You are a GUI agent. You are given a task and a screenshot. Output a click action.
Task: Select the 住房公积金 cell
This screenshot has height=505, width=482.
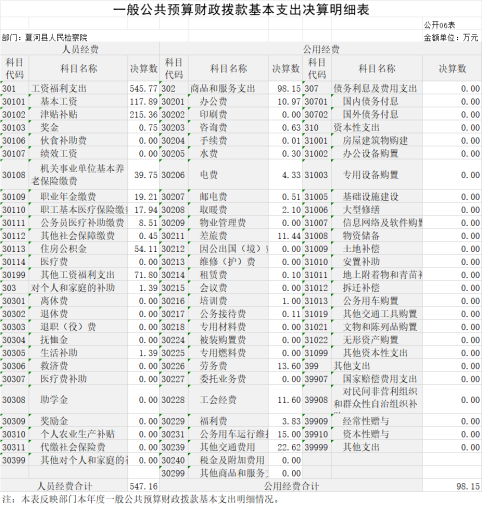[x=78, y=249]
